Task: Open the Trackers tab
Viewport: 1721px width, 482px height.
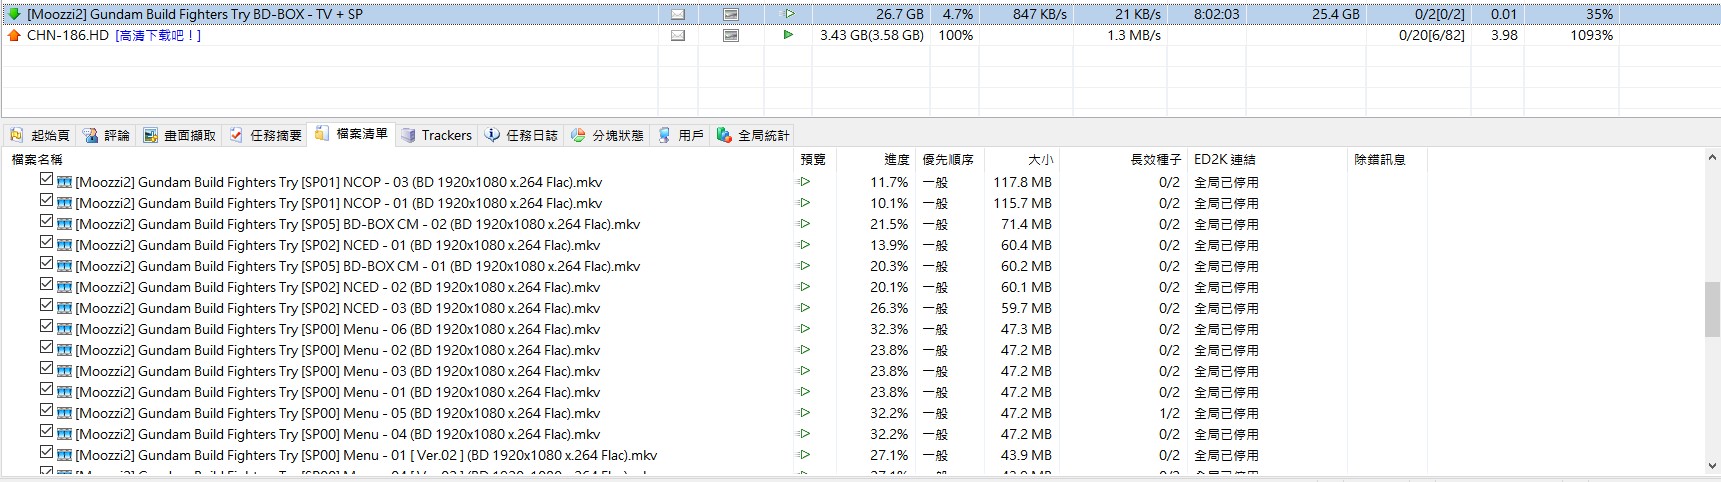Action: click(436, 135)
